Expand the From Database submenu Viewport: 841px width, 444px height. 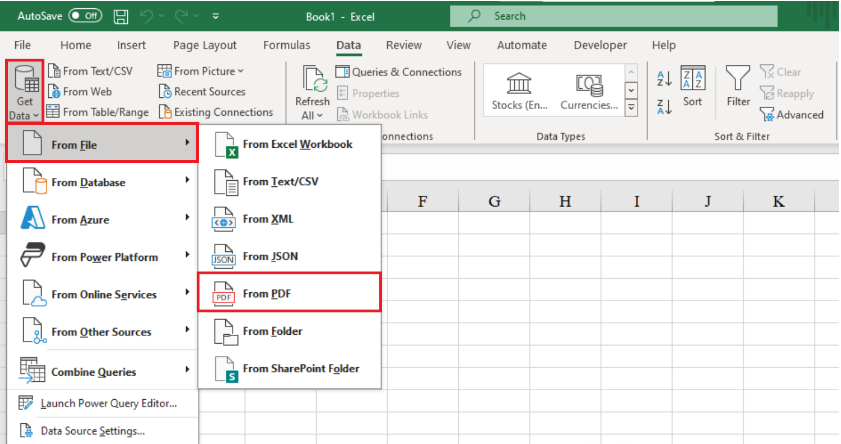[x=103, y=182]
